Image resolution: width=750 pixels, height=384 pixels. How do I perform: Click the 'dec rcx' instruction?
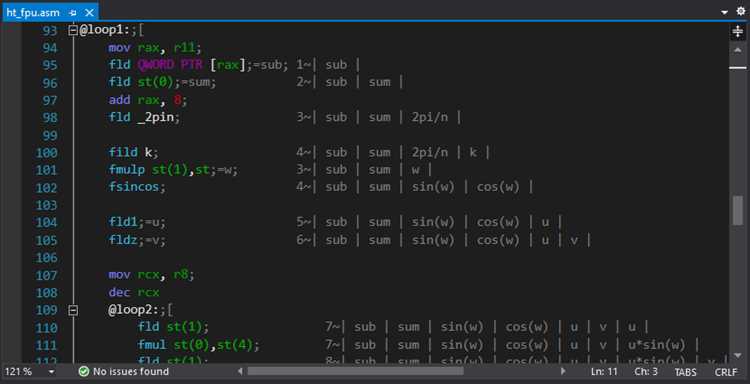133,292
